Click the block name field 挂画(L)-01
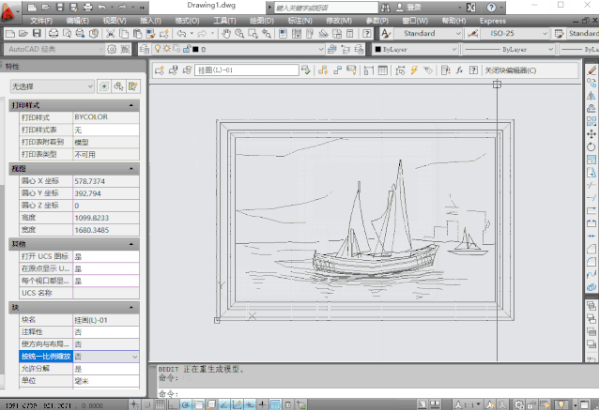The height and width of the screenshot is (410, 599). pyautogui.click(x=246, y=70)
